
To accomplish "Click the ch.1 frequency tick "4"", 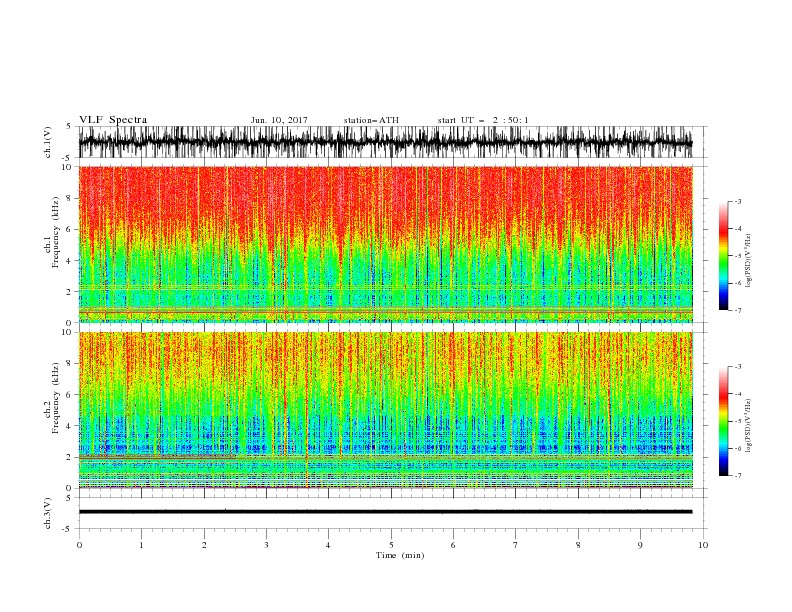I will click(69, 261).
